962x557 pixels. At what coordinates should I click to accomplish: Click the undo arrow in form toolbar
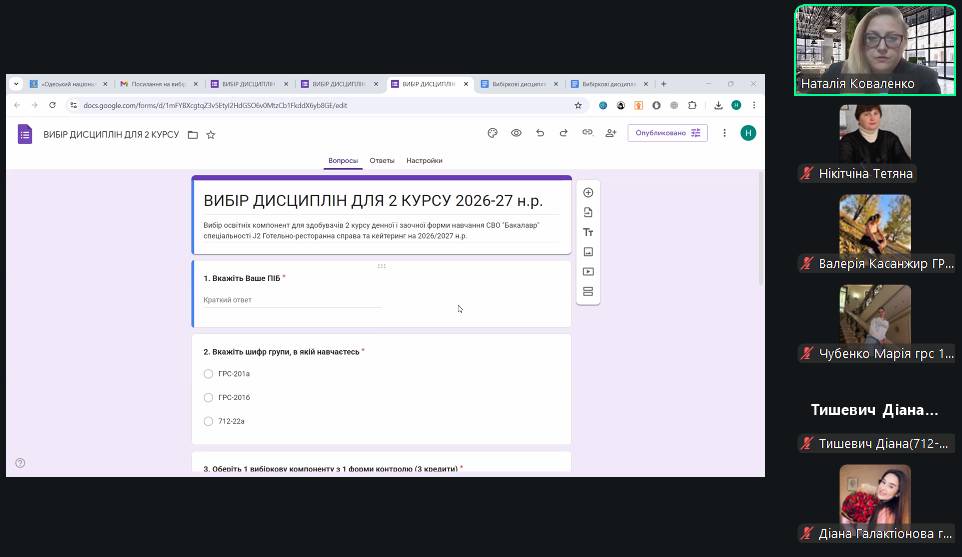point(540,133)
